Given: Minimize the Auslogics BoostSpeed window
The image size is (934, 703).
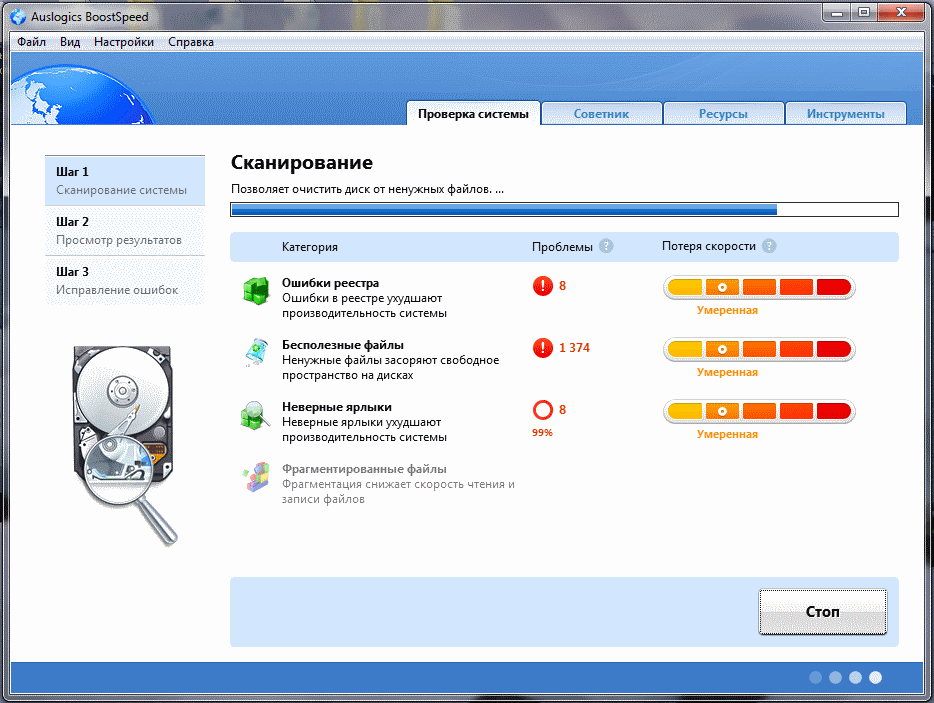Looking at the screenshot, I should [838, 12].
